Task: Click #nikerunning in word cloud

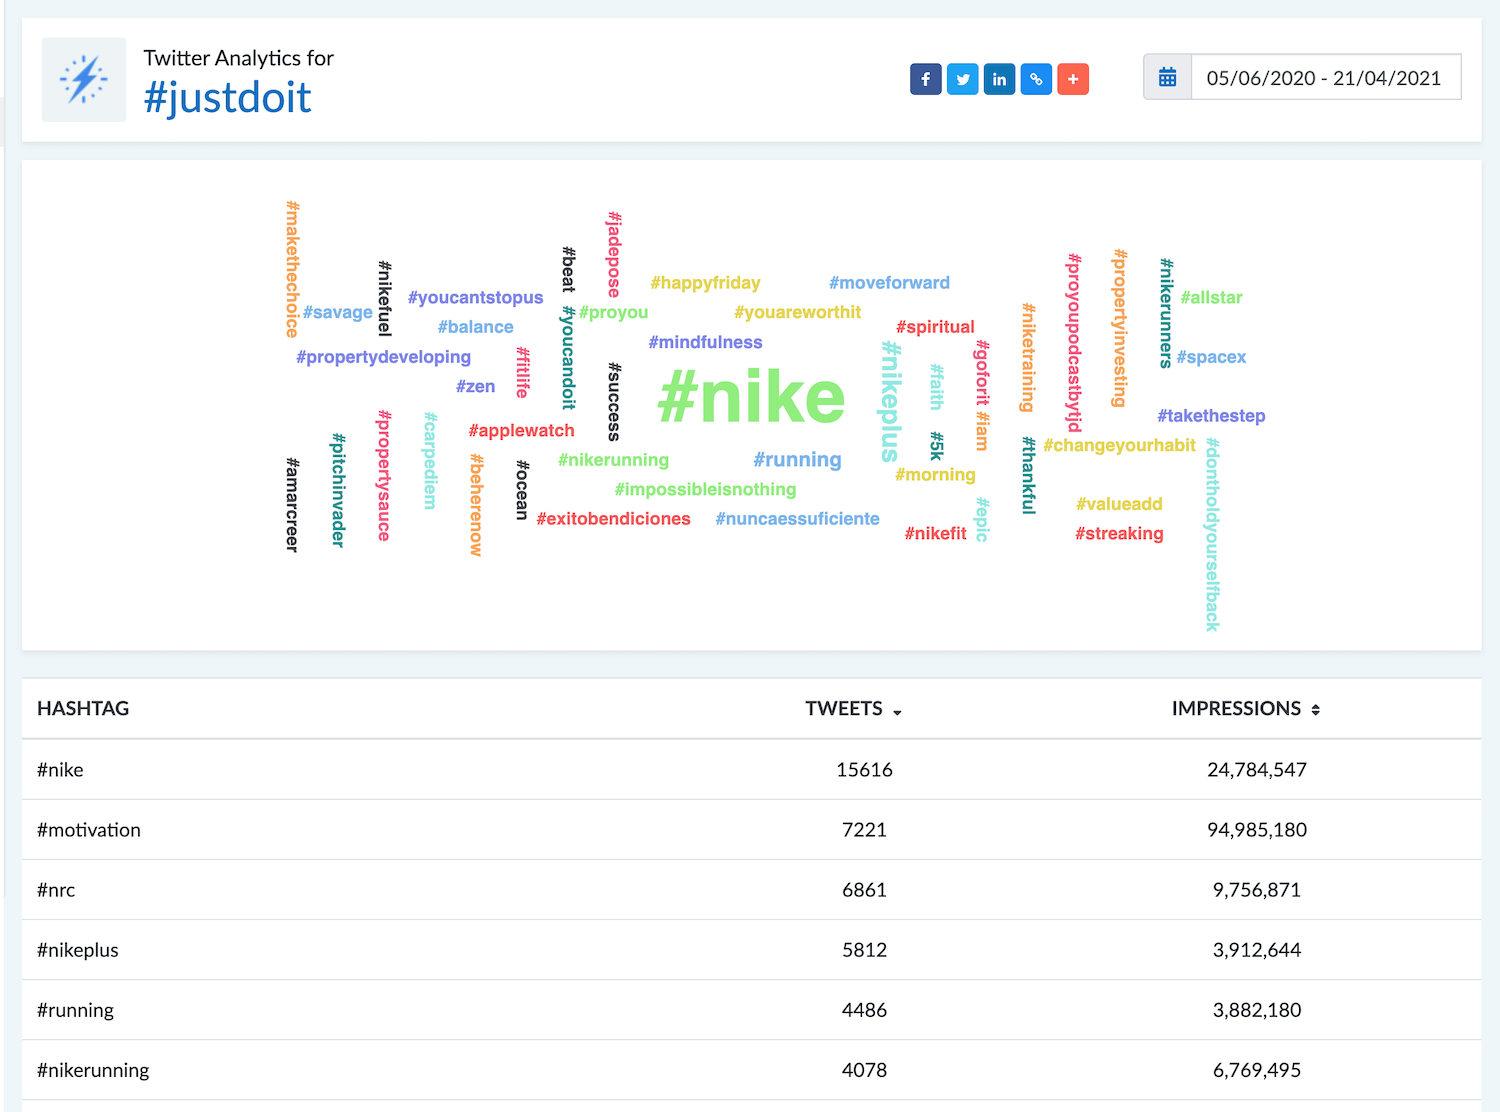Action: [x=613, y=460]
